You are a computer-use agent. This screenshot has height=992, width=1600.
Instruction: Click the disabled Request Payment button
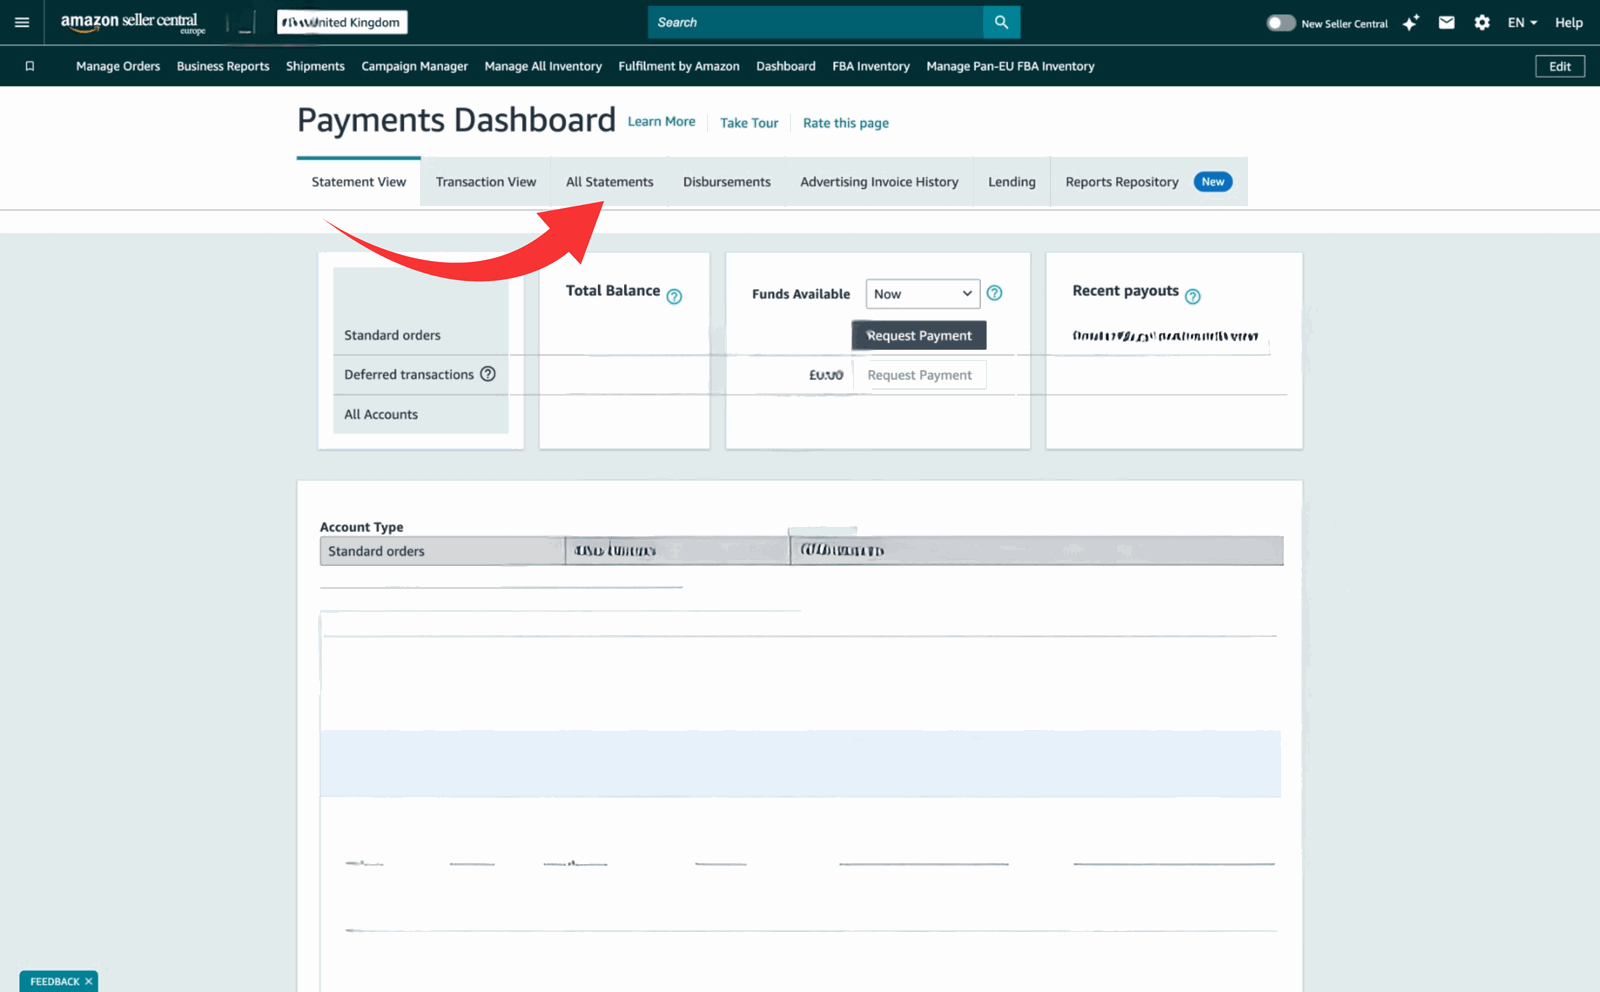919,375
